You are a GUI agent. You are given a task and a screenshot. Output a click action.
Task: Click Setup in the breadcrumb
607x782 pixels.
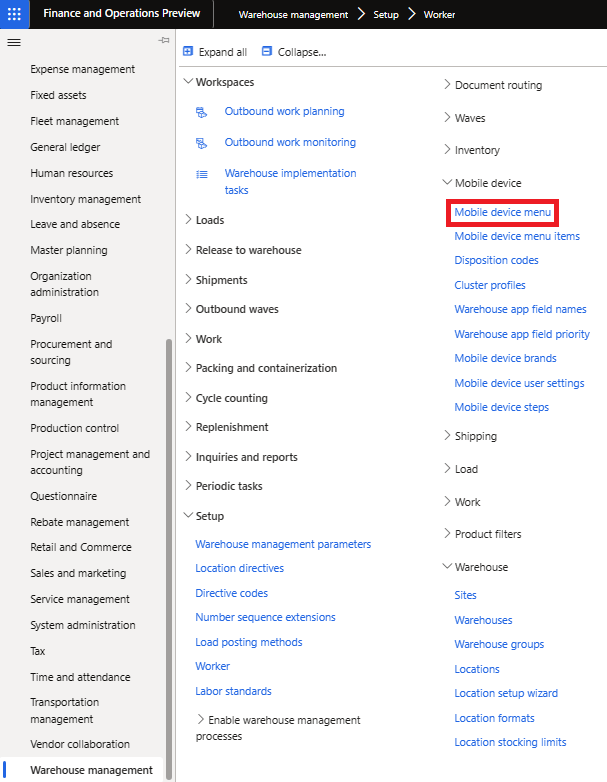[386, 14]
